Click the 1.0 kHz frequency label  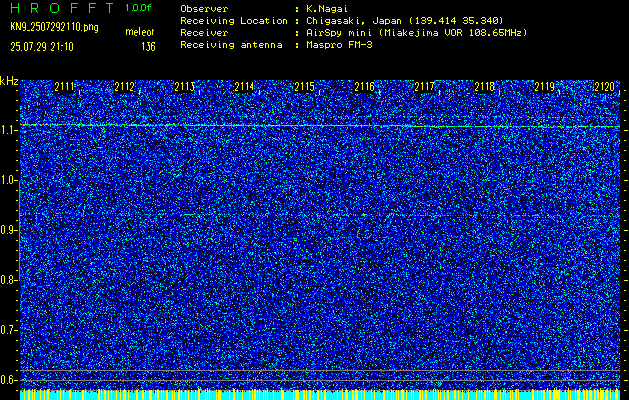click(x=7, y=181)
